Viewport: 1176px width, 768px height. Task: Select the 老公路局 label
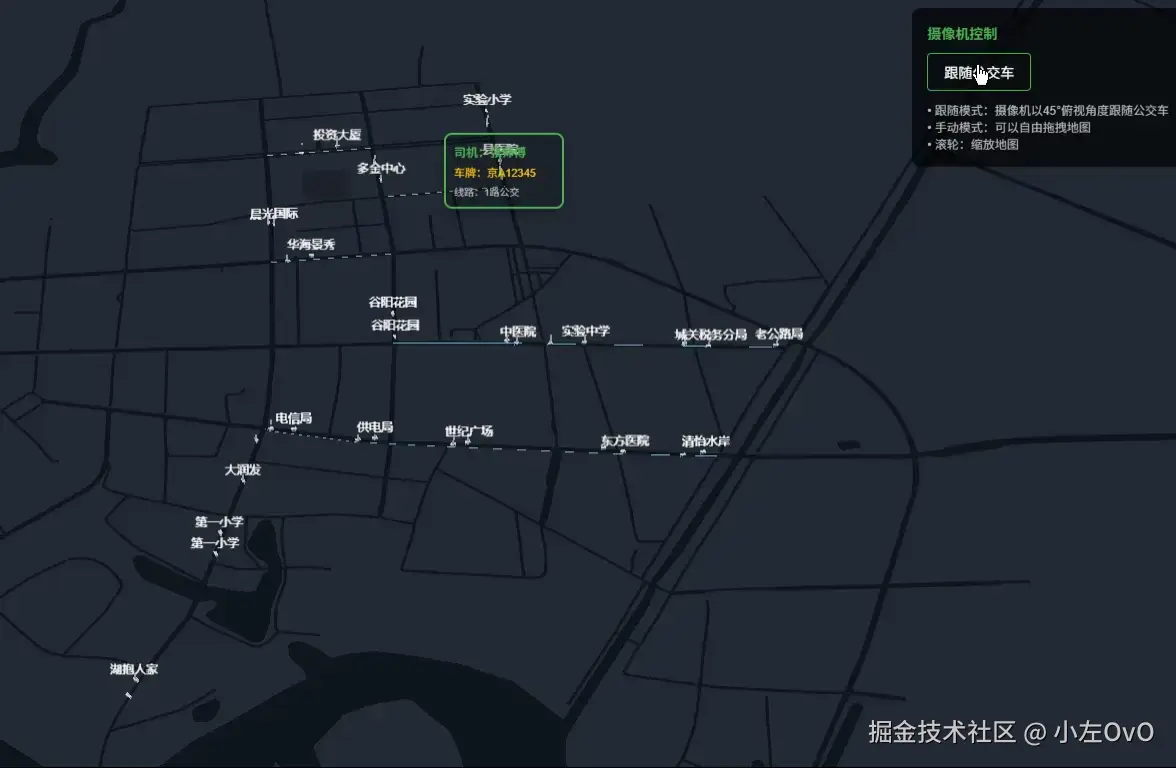pyautogui.click(x=779, y=334)
